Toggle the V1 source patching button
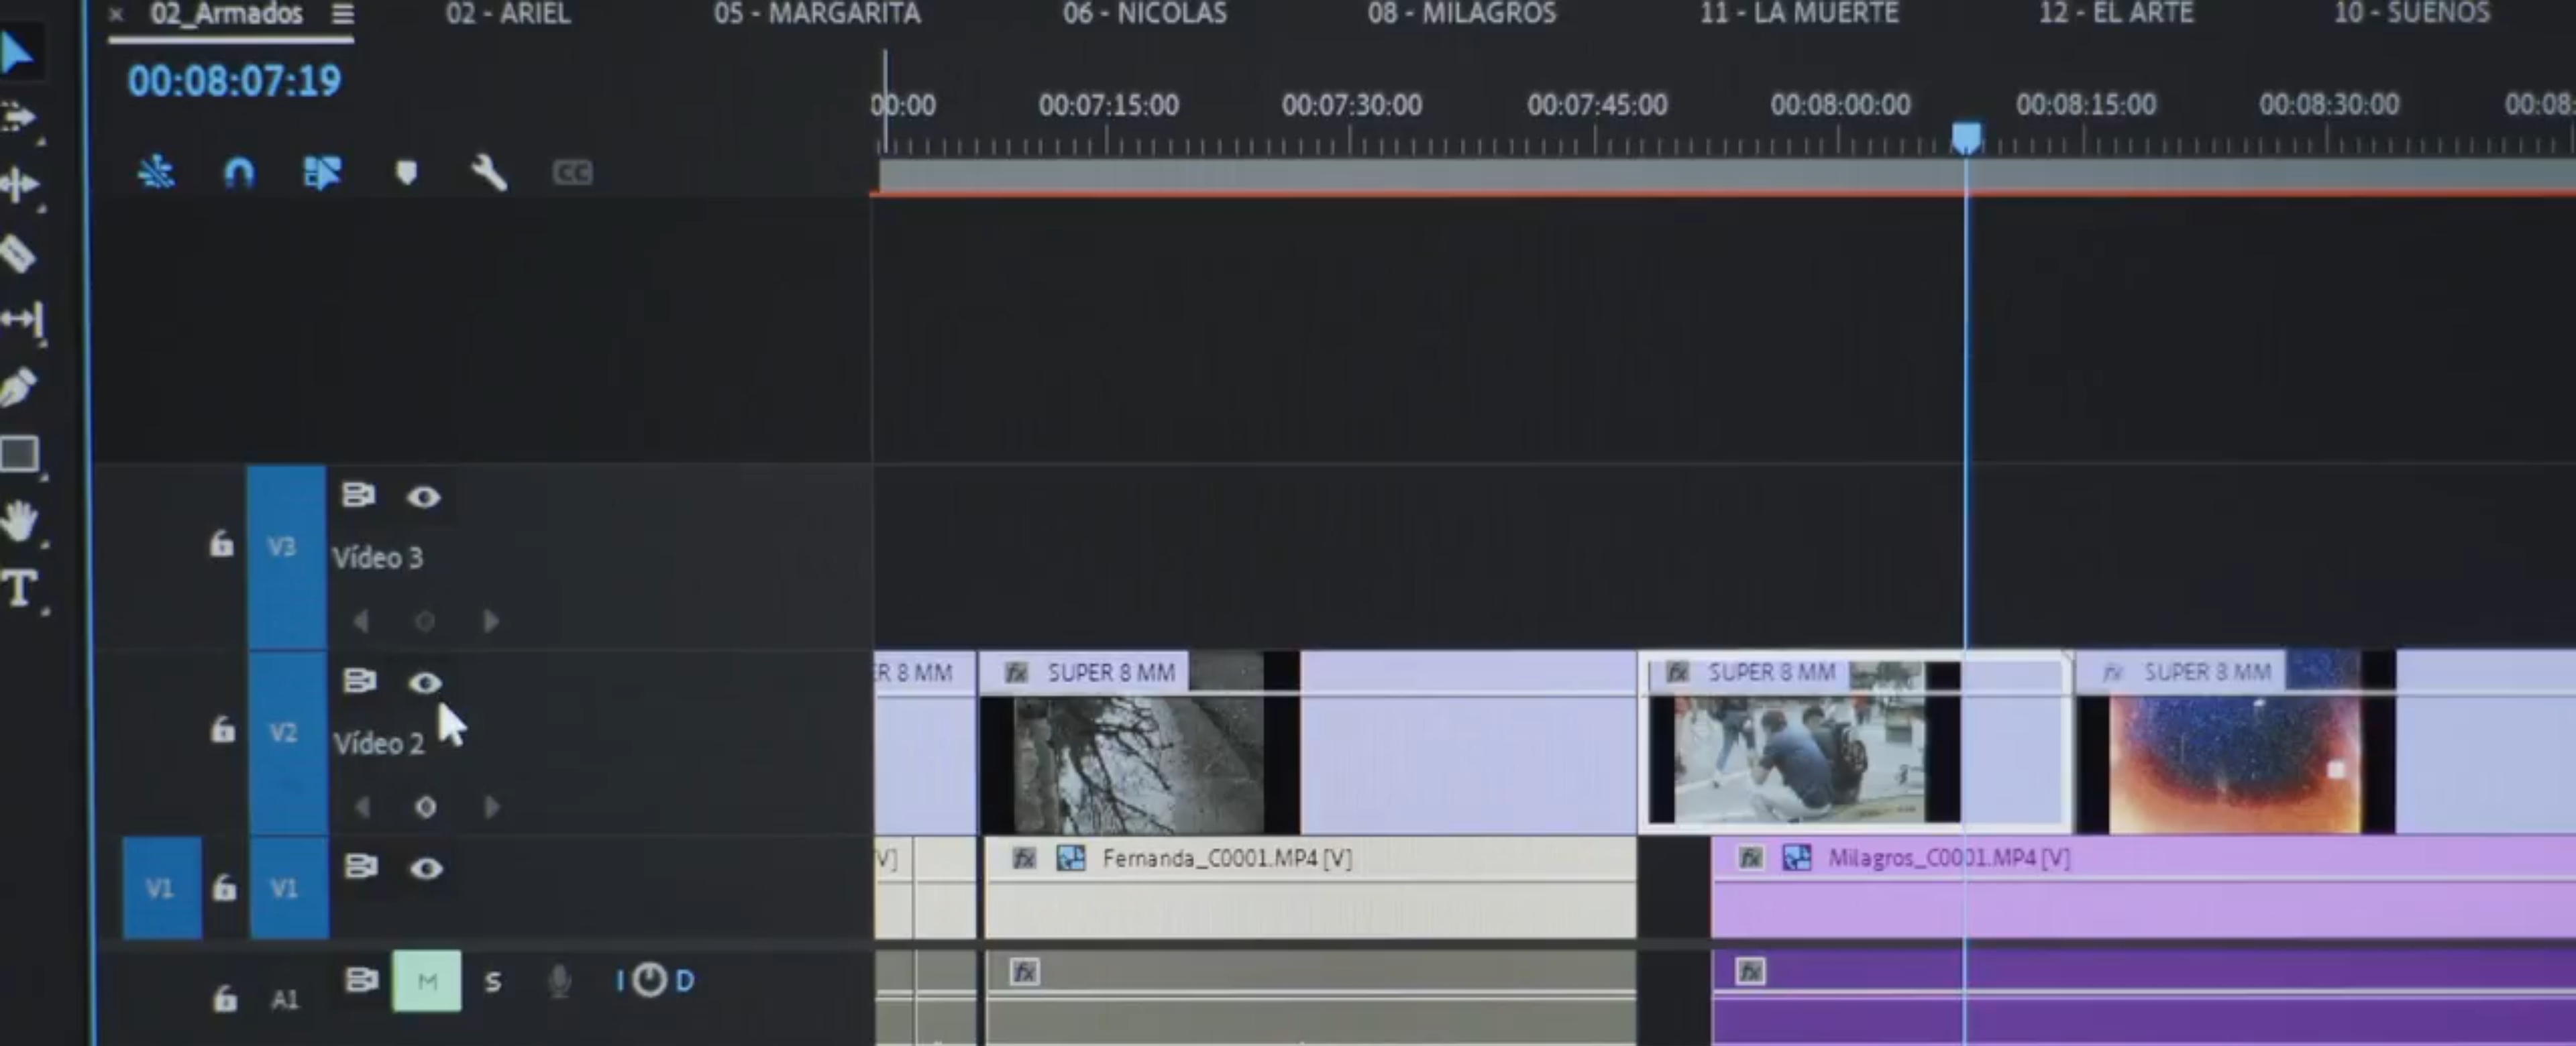 pyautogui.click(x=162, y=888)
